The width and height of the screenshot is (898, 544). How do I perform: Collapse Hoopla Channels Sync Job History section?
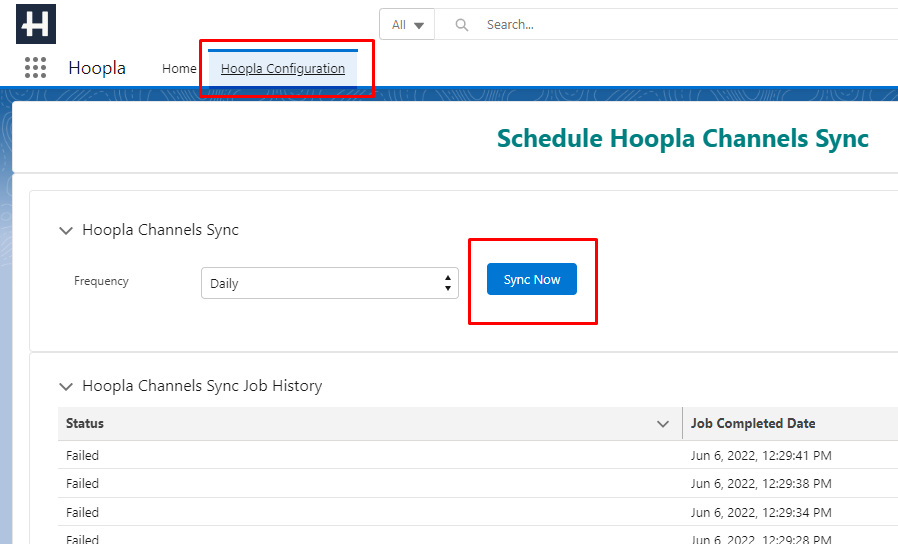66,387
